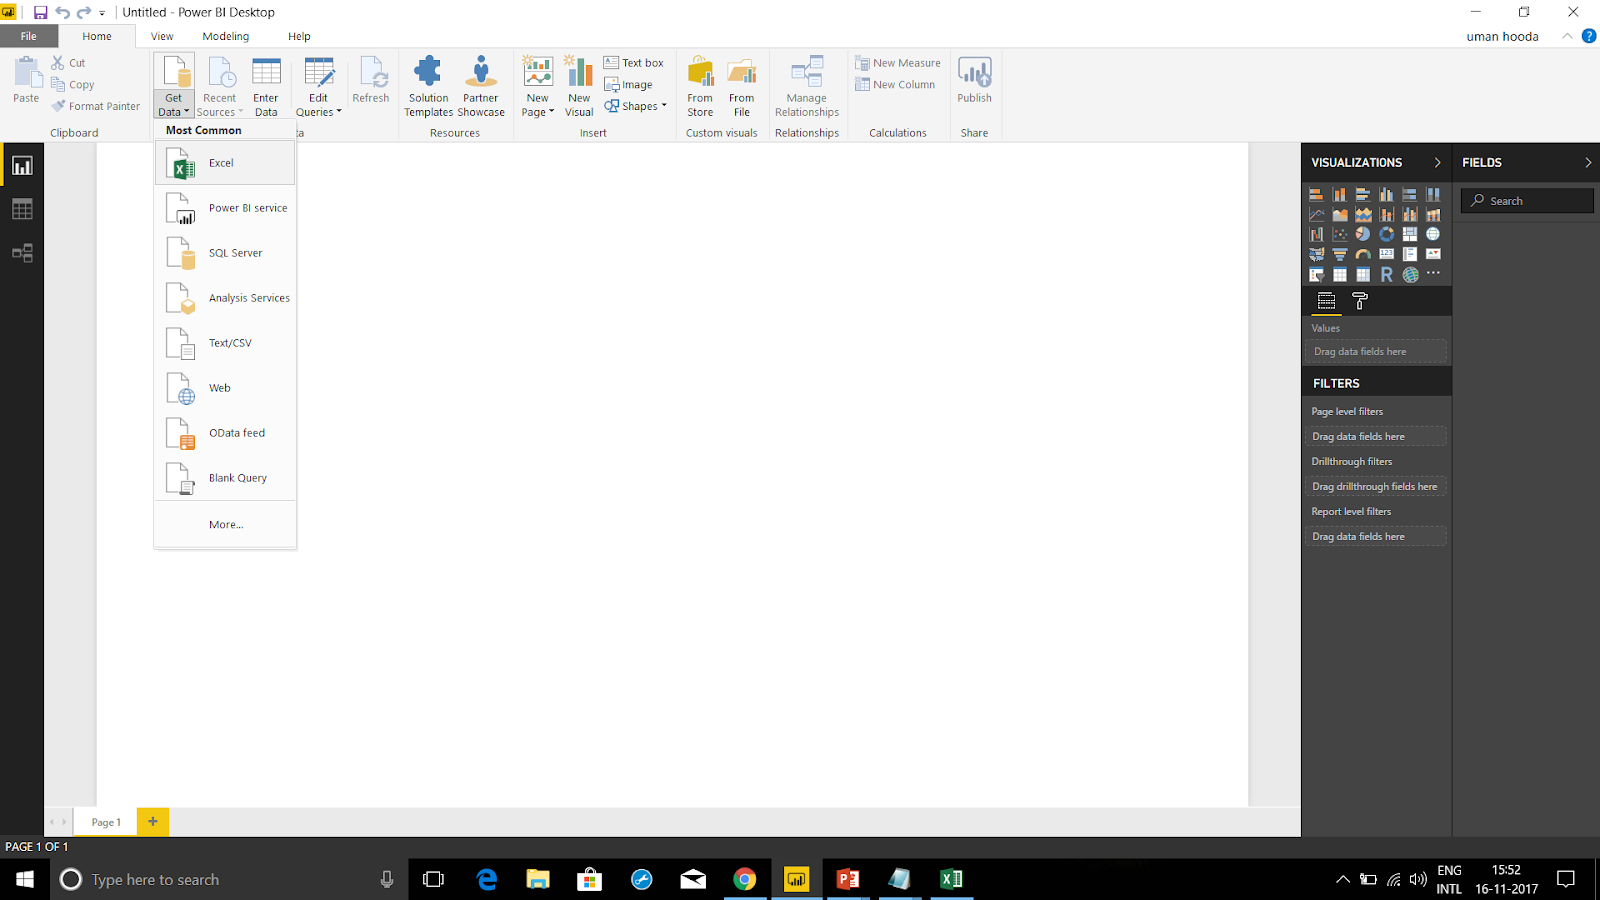Viewport: 1600px width, 900px height.
Task: Import custom visual From File
Action: (x=742, y=86)
